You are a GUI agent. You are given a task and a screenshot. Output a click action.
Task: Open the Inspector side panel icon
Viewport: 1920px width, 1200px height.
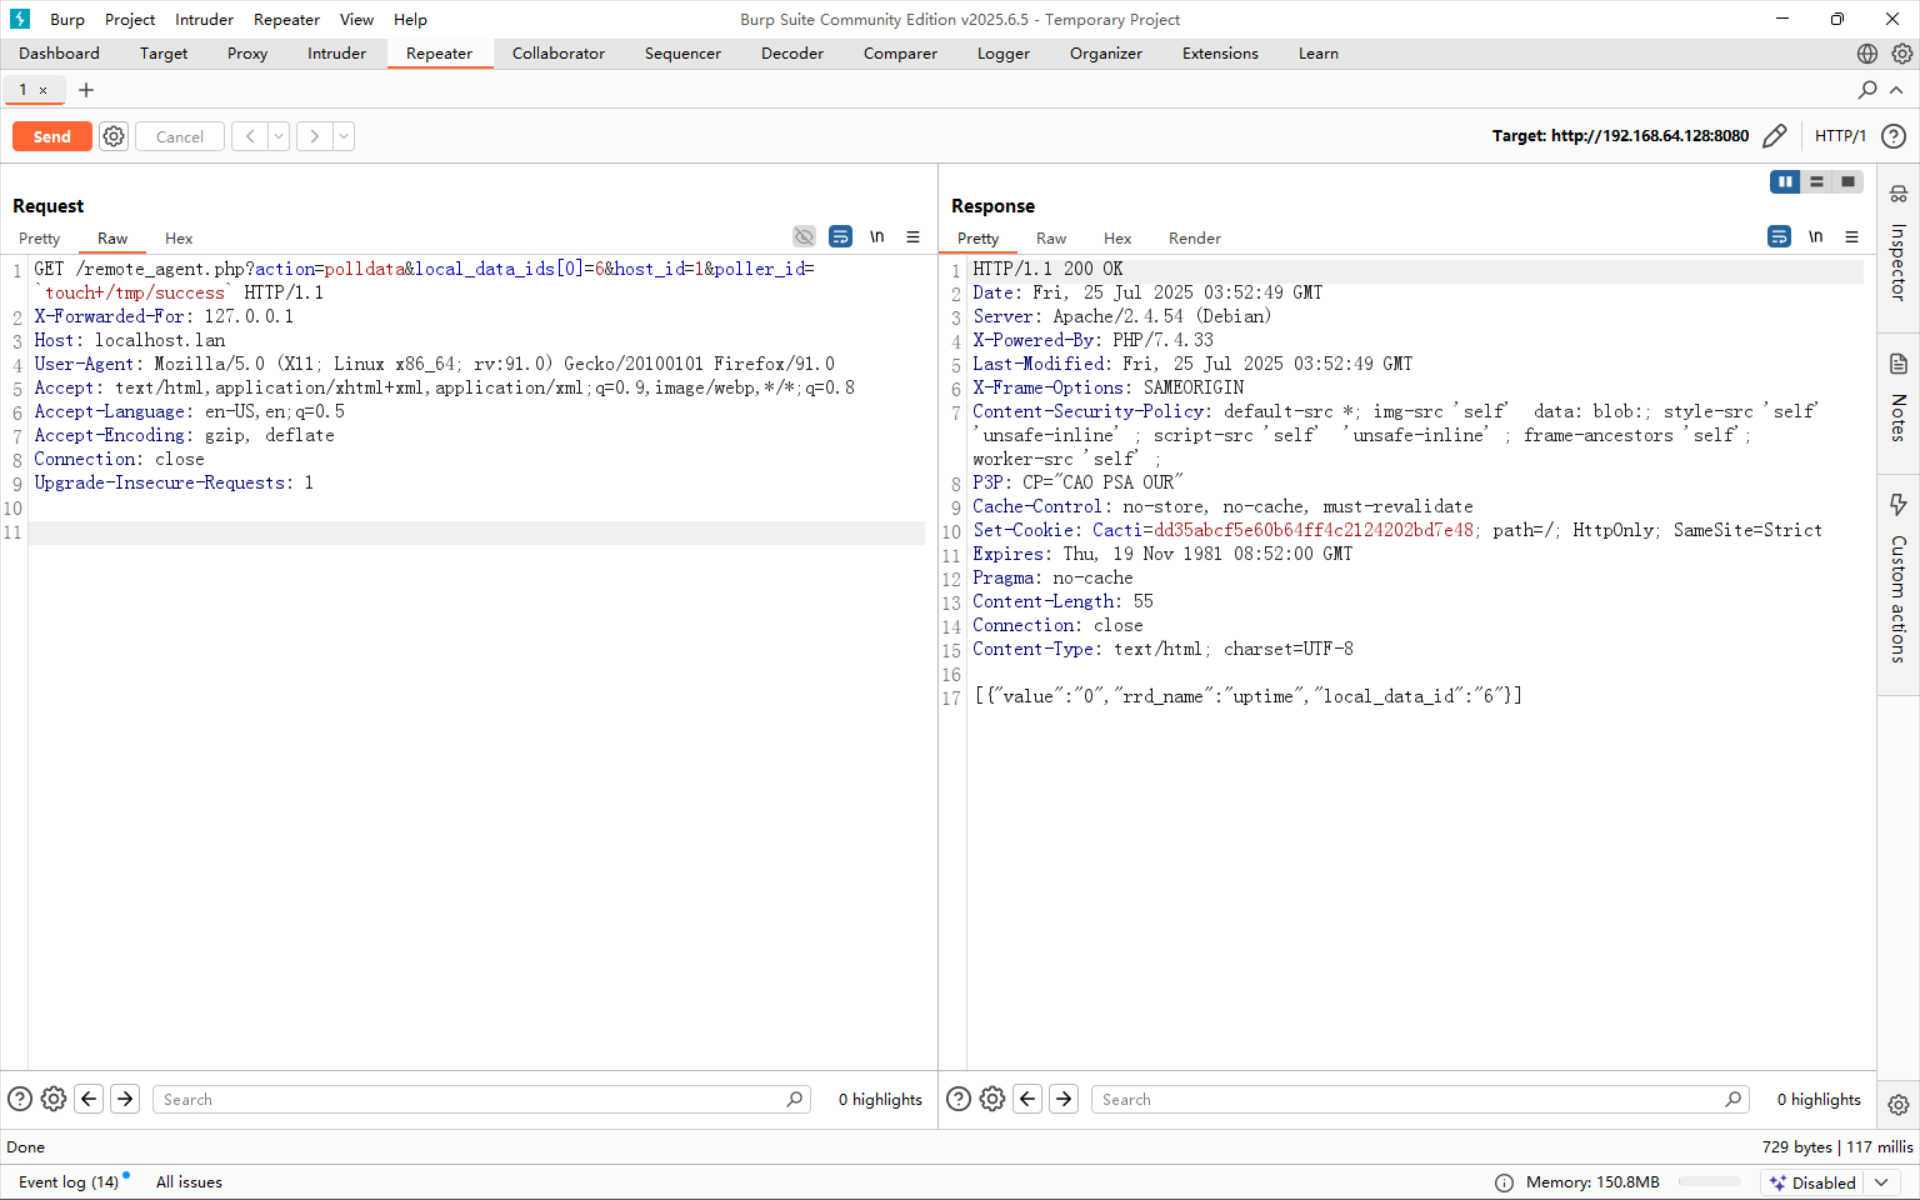[1898, 194]
